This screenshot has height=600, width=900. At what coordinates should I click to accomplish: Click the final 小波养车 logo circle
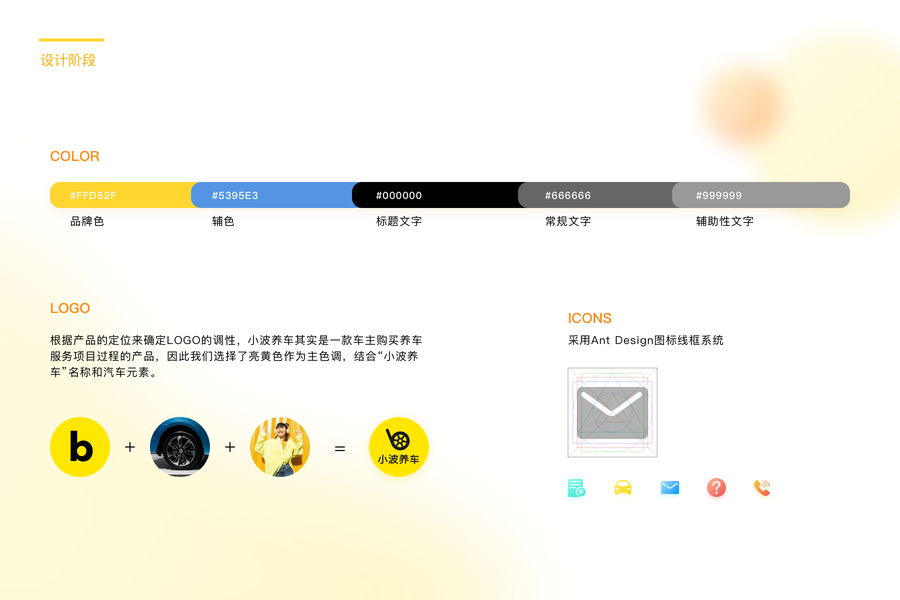[x=399, y=447]
